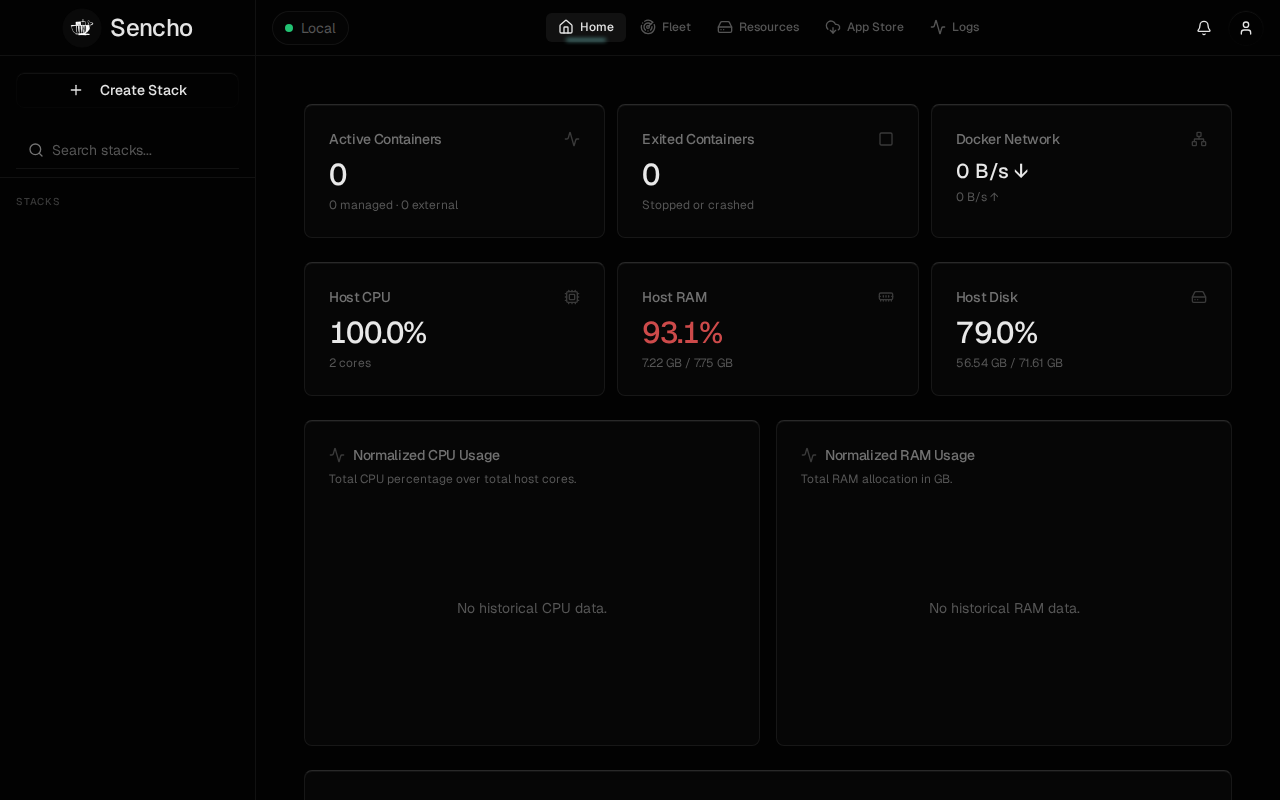Go to the App Store tab
Viewport: 1280px width, 800px height.
[x=865, y=27]
